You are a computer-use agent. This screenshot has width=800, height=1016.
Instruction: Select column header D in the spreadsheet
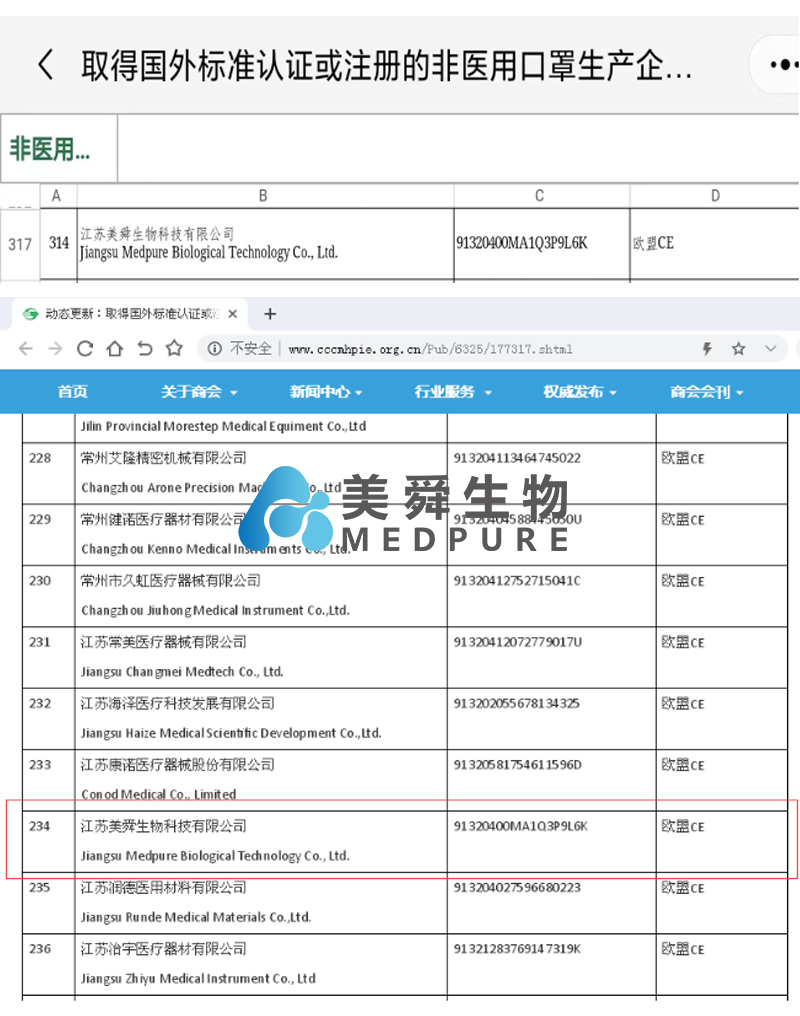[x=714, y=196]
